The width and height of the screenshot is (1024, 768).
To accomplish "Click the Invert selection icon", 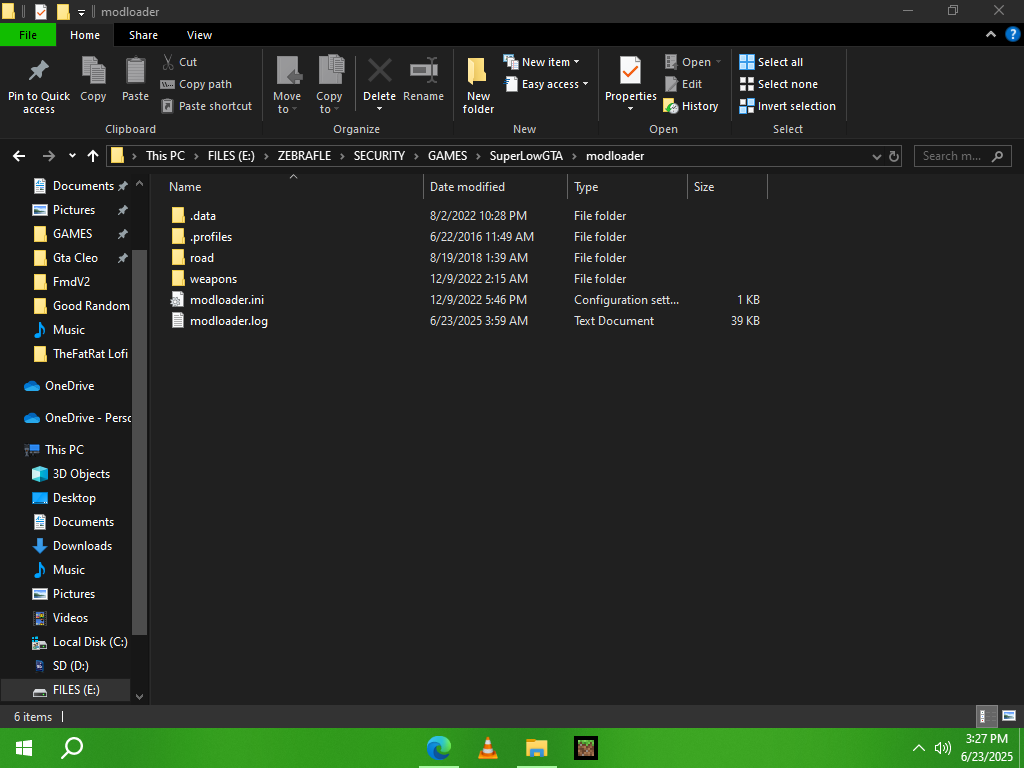I will (746, 106).
